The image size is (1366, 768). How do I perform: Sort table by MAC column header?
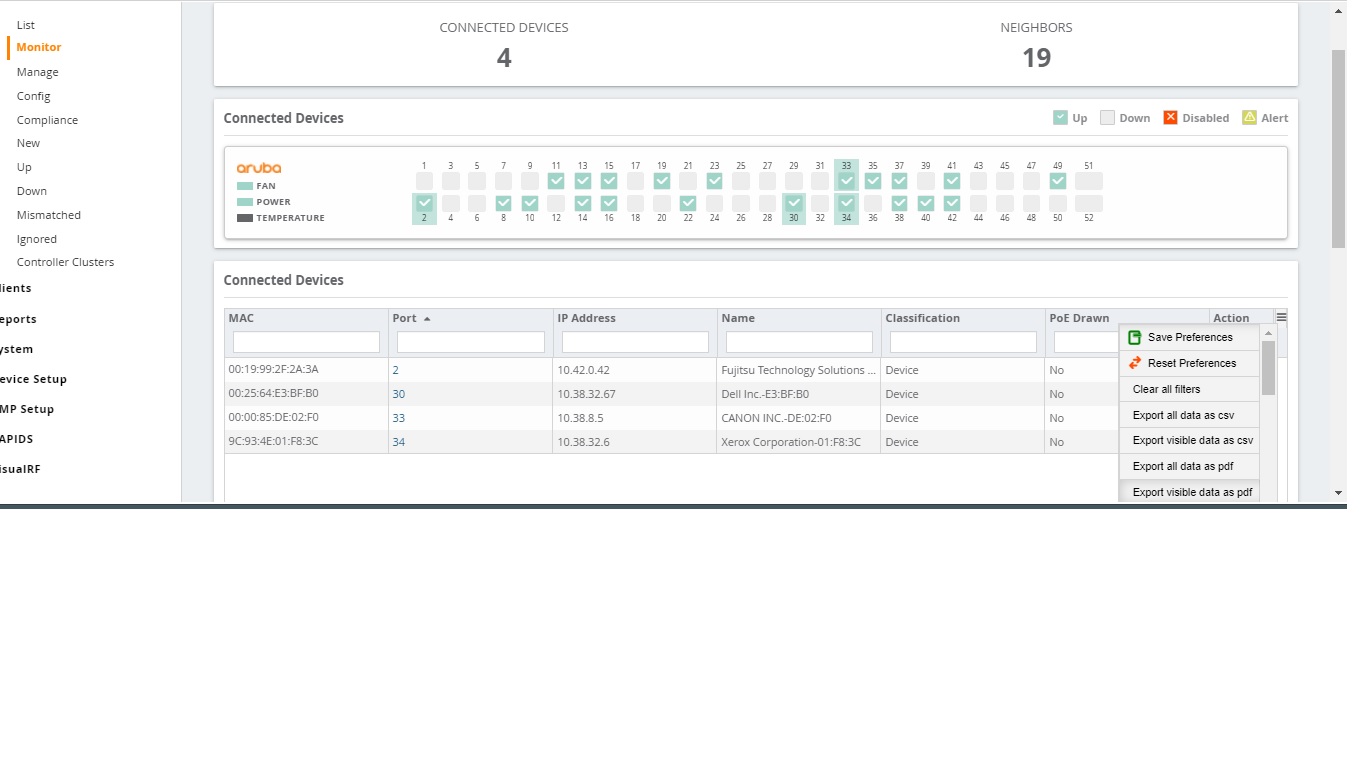[x=241, y=318]
